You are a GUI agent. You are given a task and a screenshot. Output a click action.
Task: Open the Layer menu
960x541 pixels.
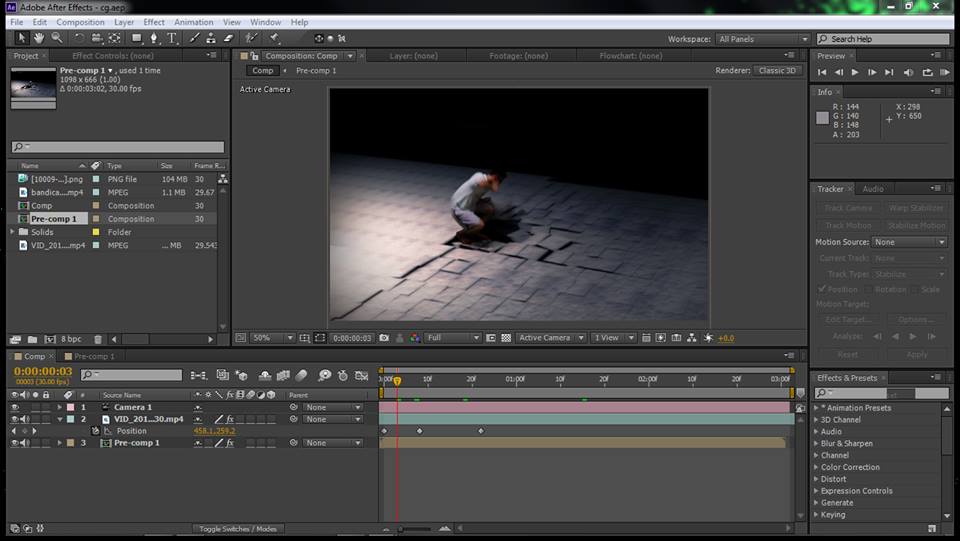[x=124, y=22]
